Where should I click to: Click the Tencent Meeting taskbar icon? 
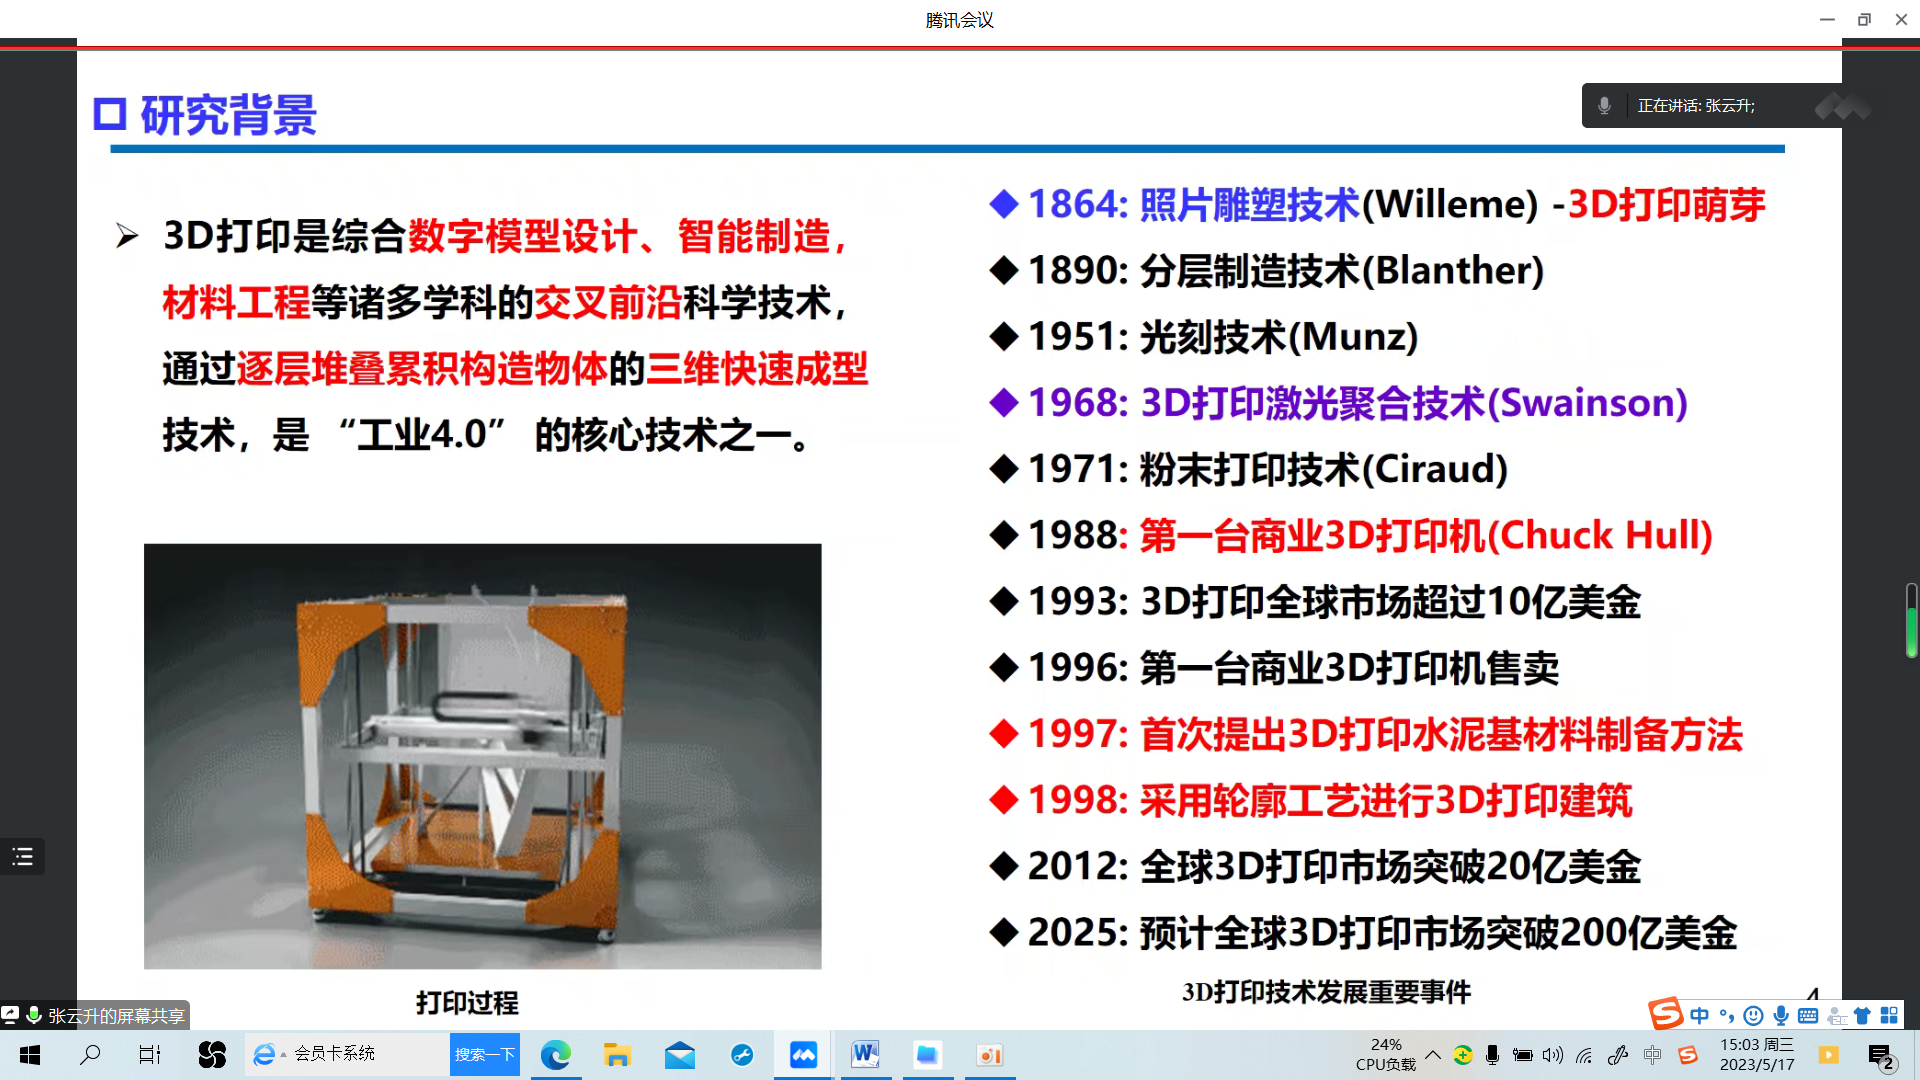pos(803,1055)
